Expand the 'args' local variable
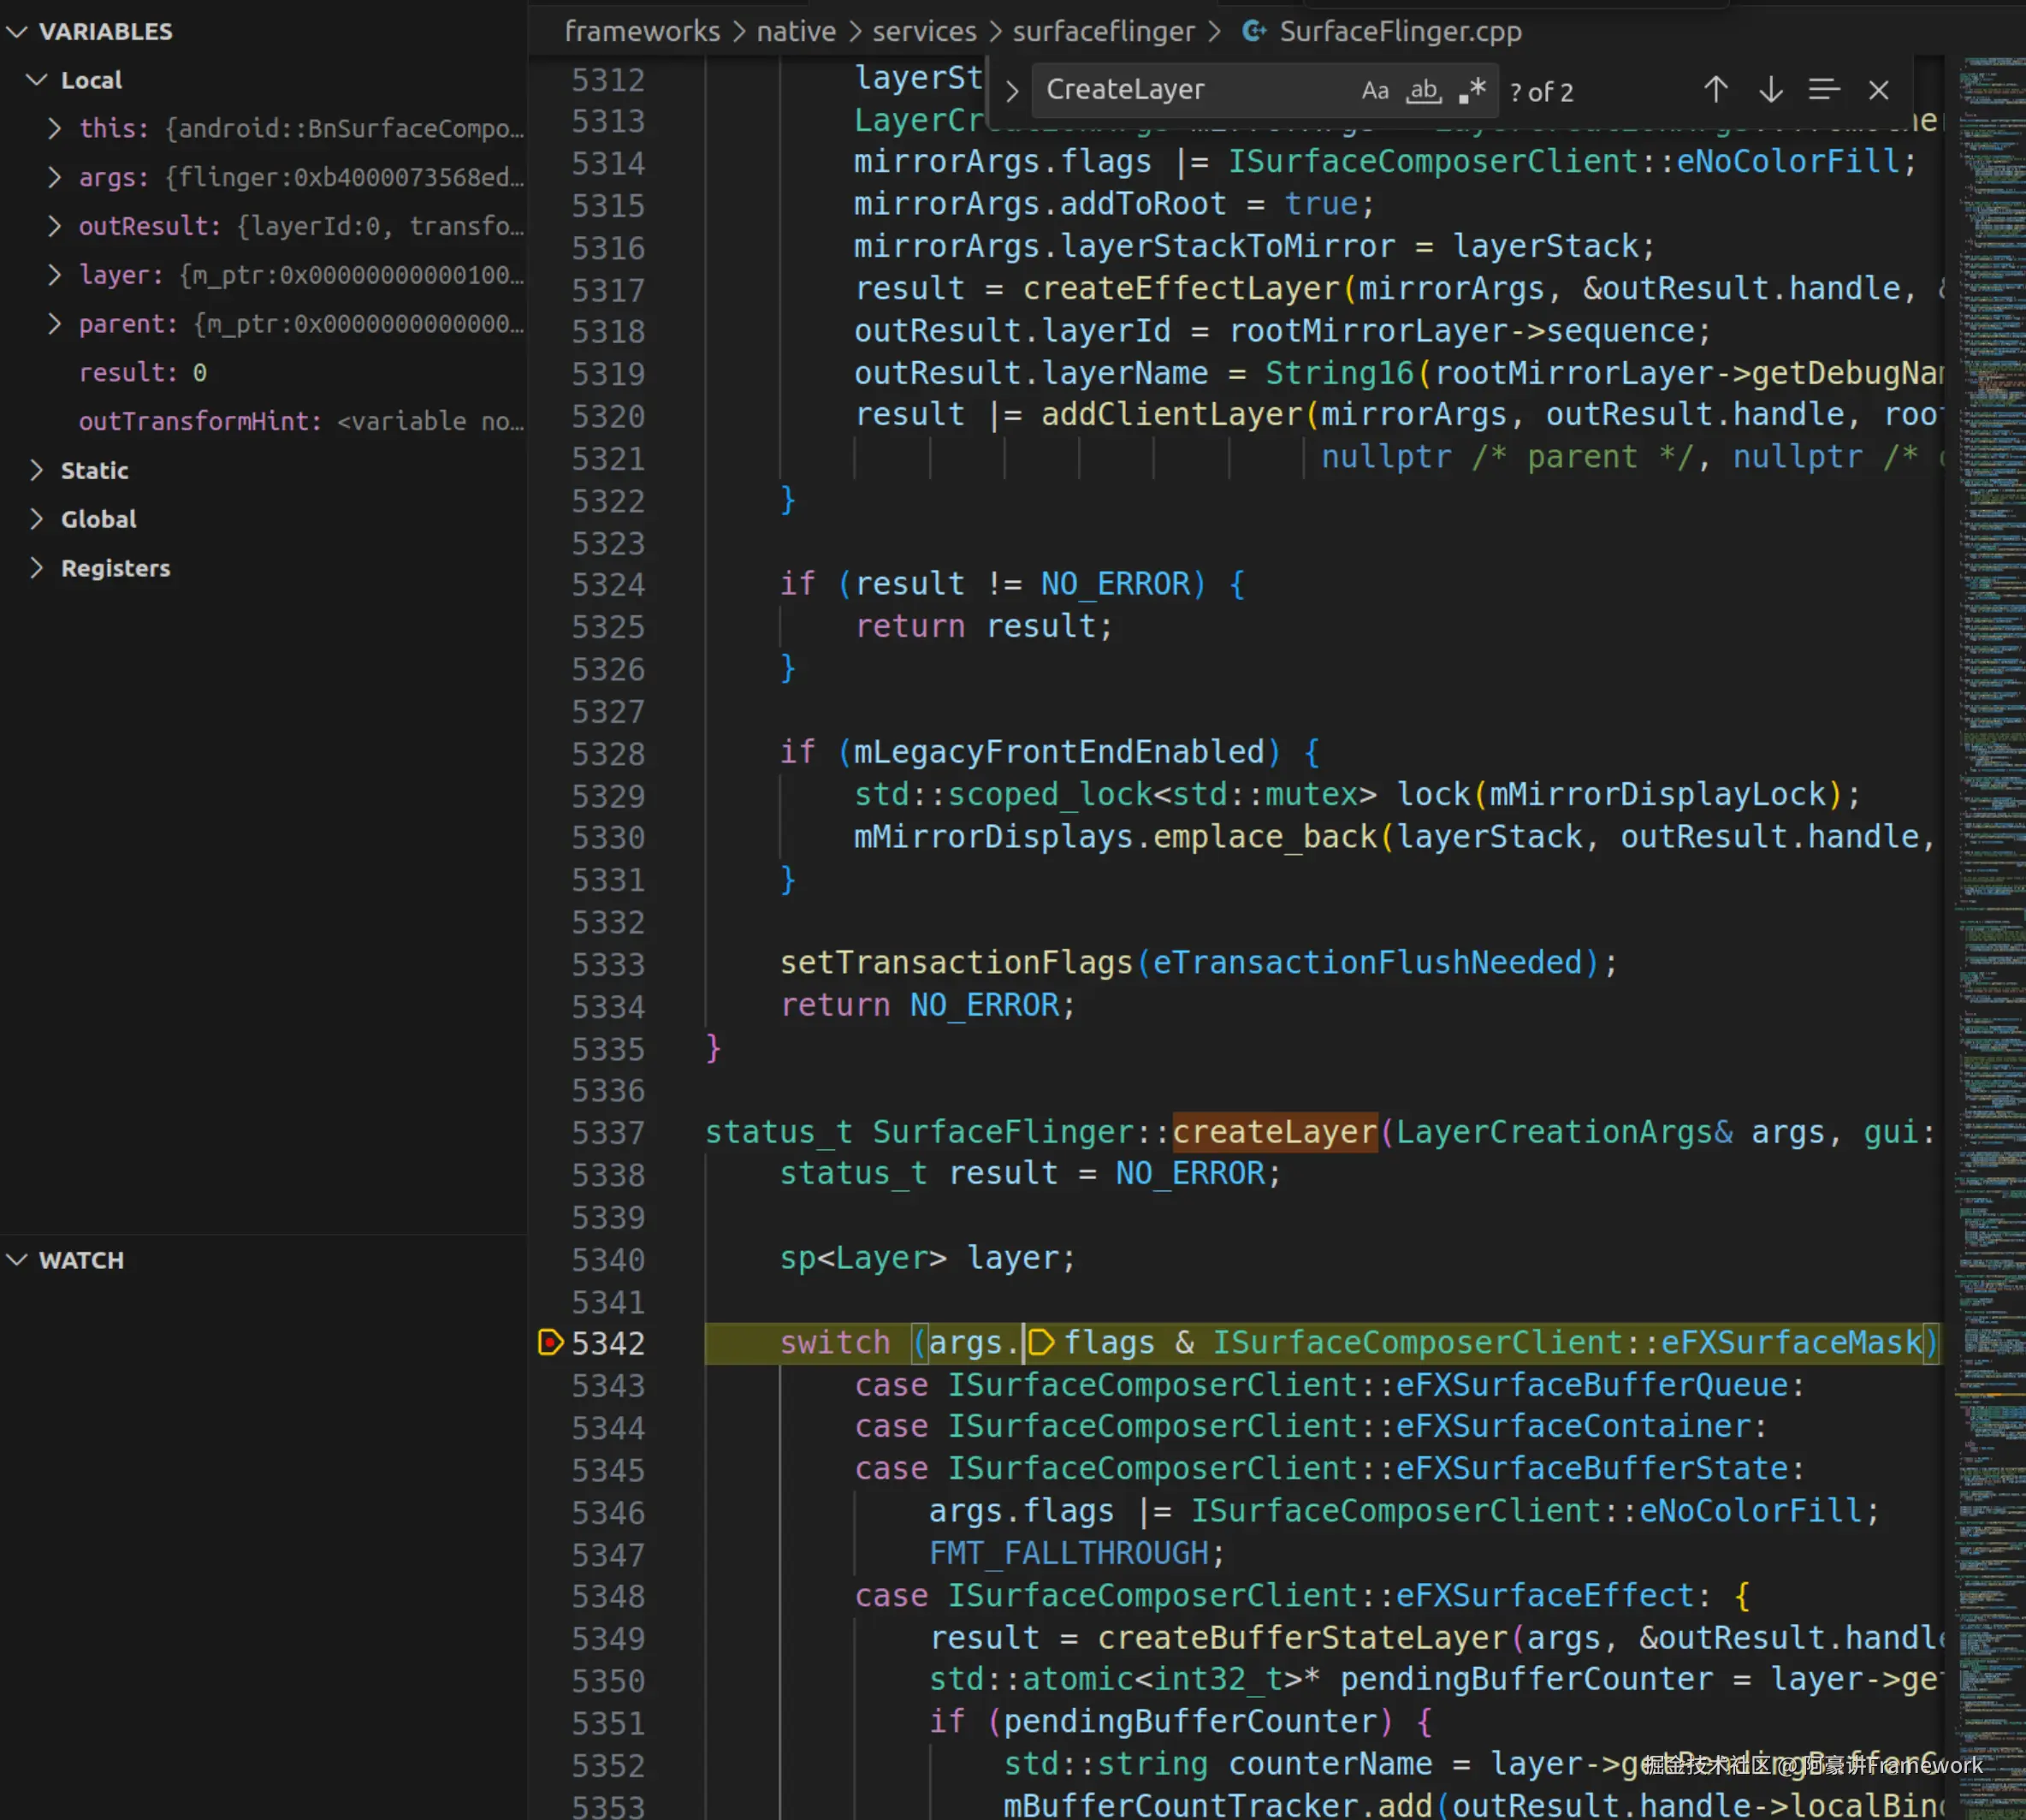2026x1820 pixels. pos(55,177)
